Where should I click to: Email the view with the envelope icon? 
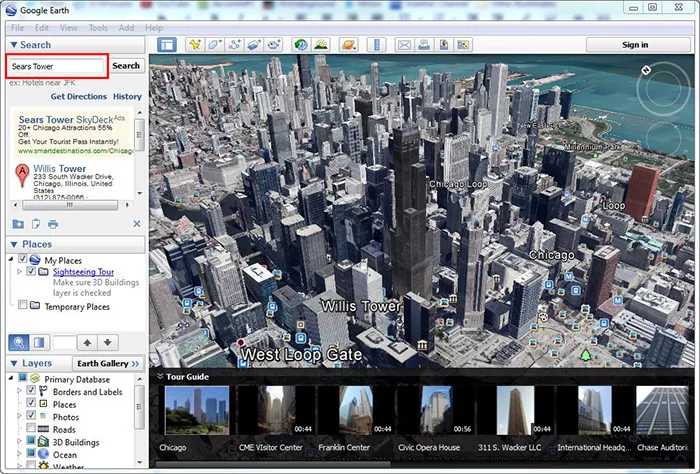pos(404,45)
